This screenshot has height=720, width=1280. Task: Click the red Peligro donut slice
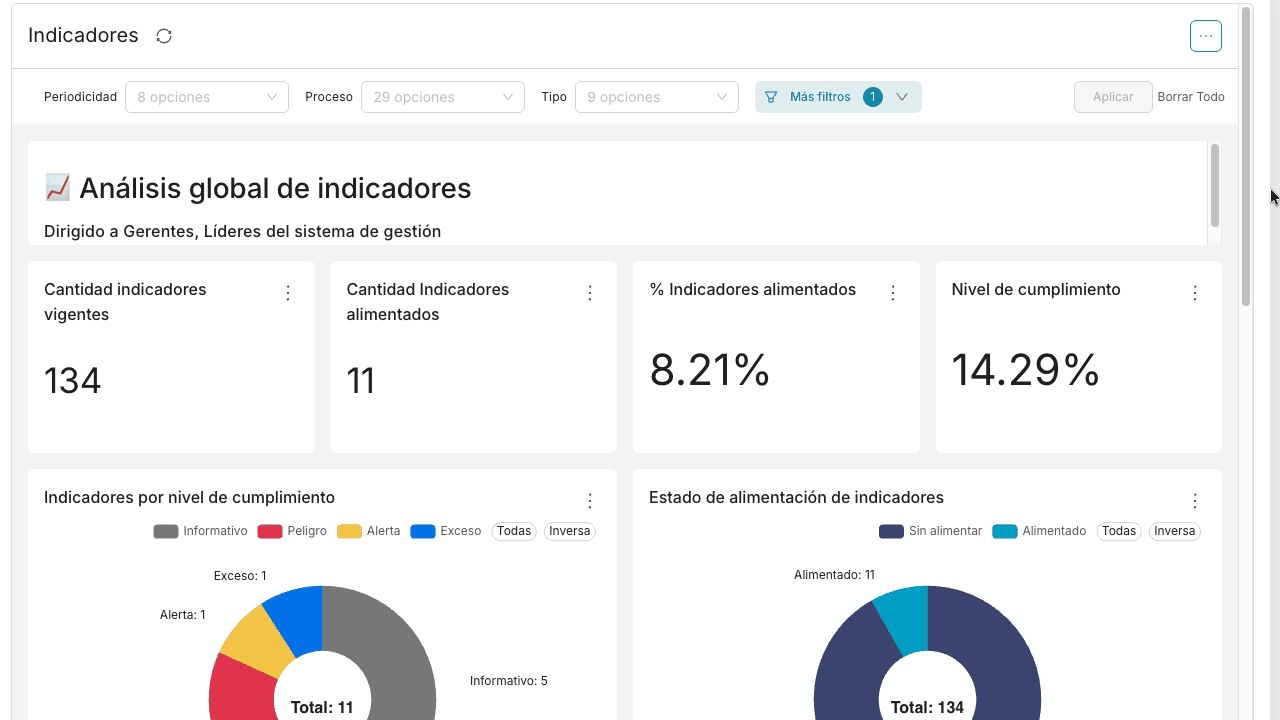tap(240, 696)
